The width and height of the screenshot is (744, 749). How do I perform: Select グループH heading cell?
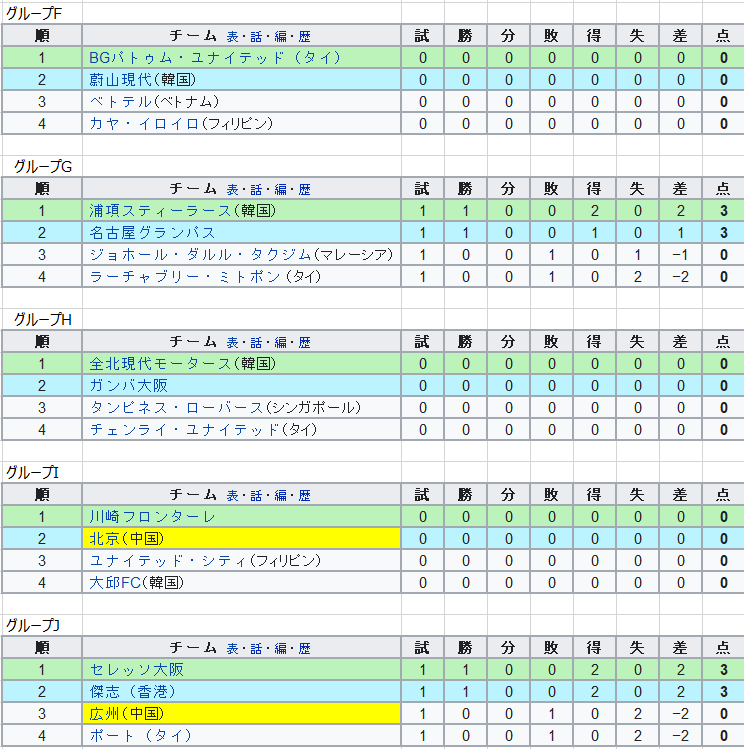42,319
